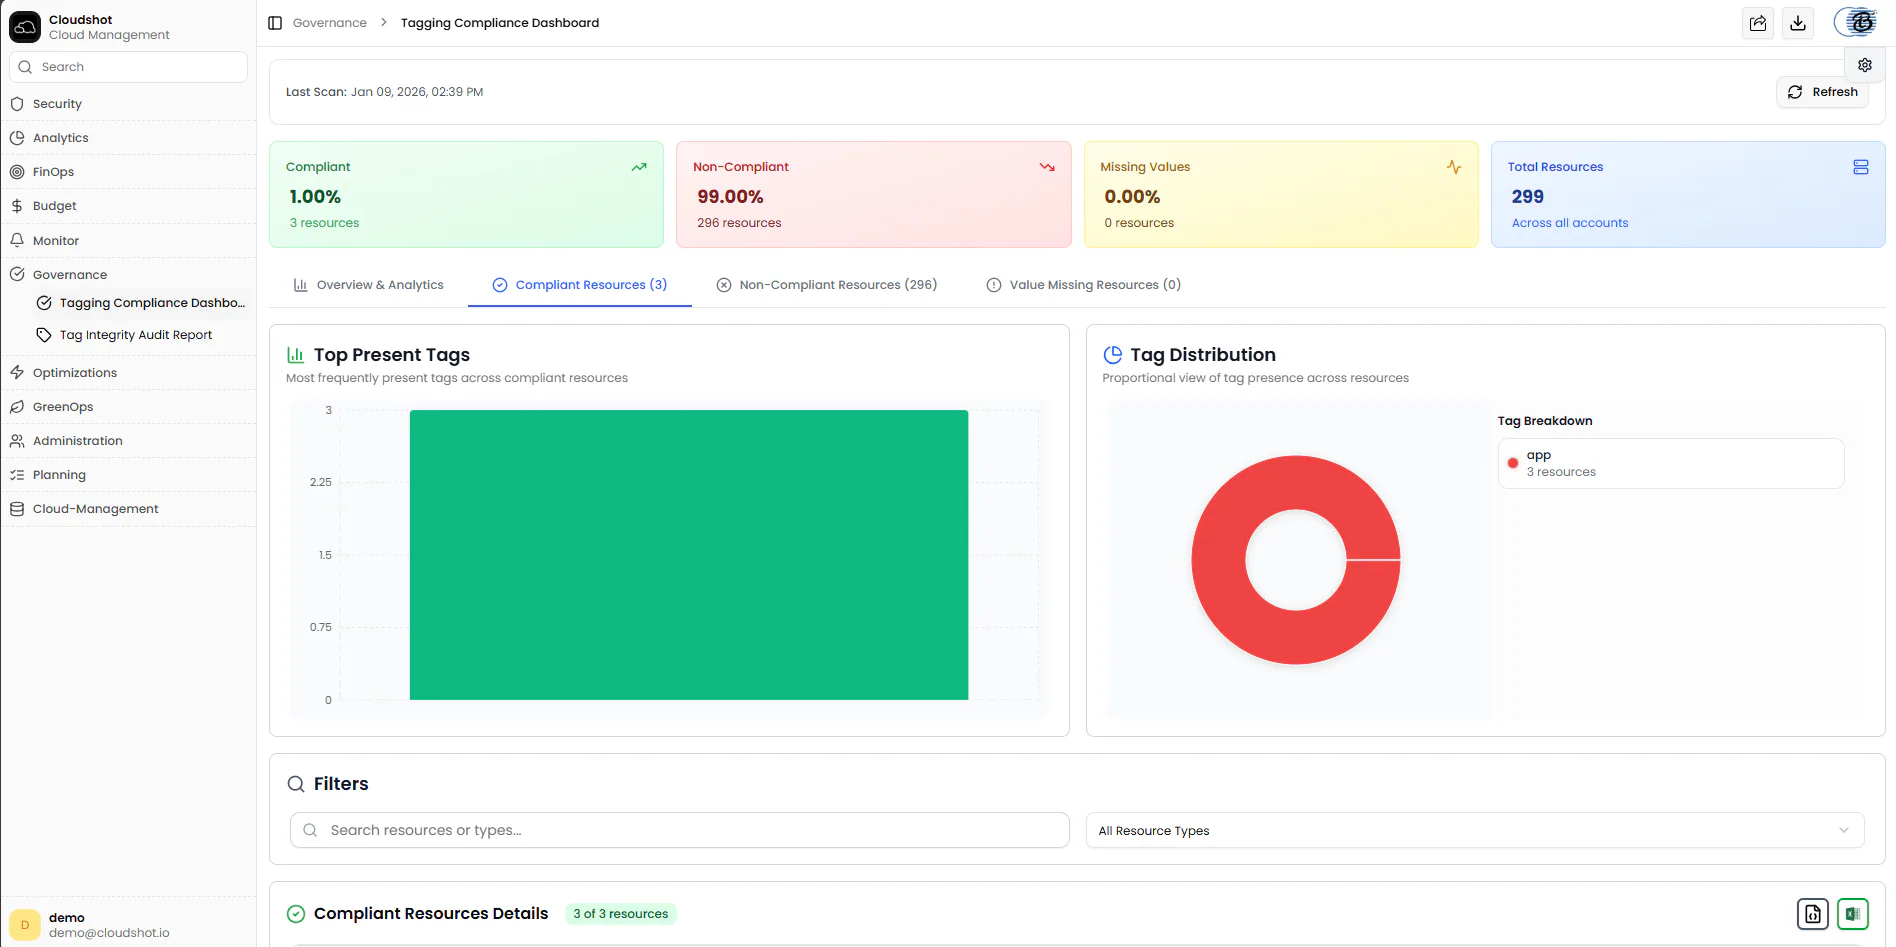Click the Refresh button

point(1822,92)
